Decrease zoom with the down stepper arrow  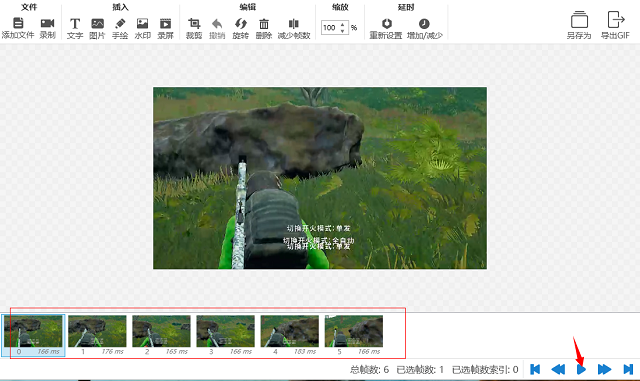click(x=342, y=31)
